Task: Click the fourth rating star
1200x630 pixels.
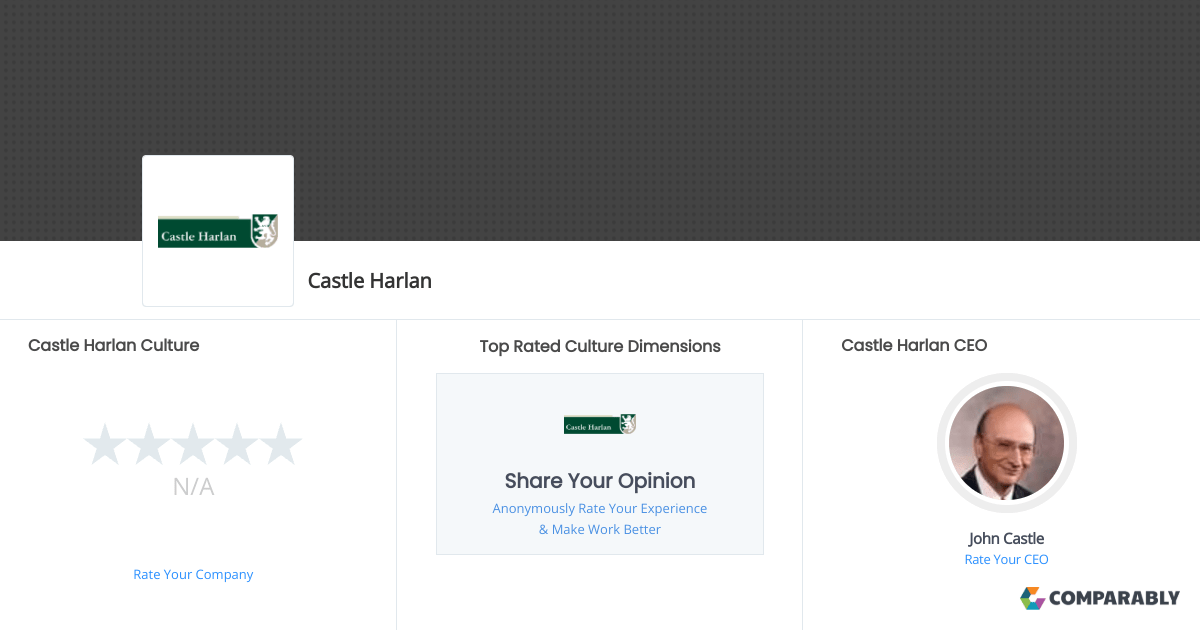Action: (237, 444)
